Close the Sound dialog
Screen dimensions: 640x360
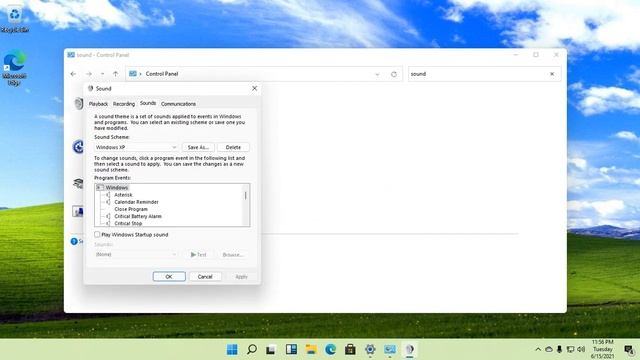(254, 89)
